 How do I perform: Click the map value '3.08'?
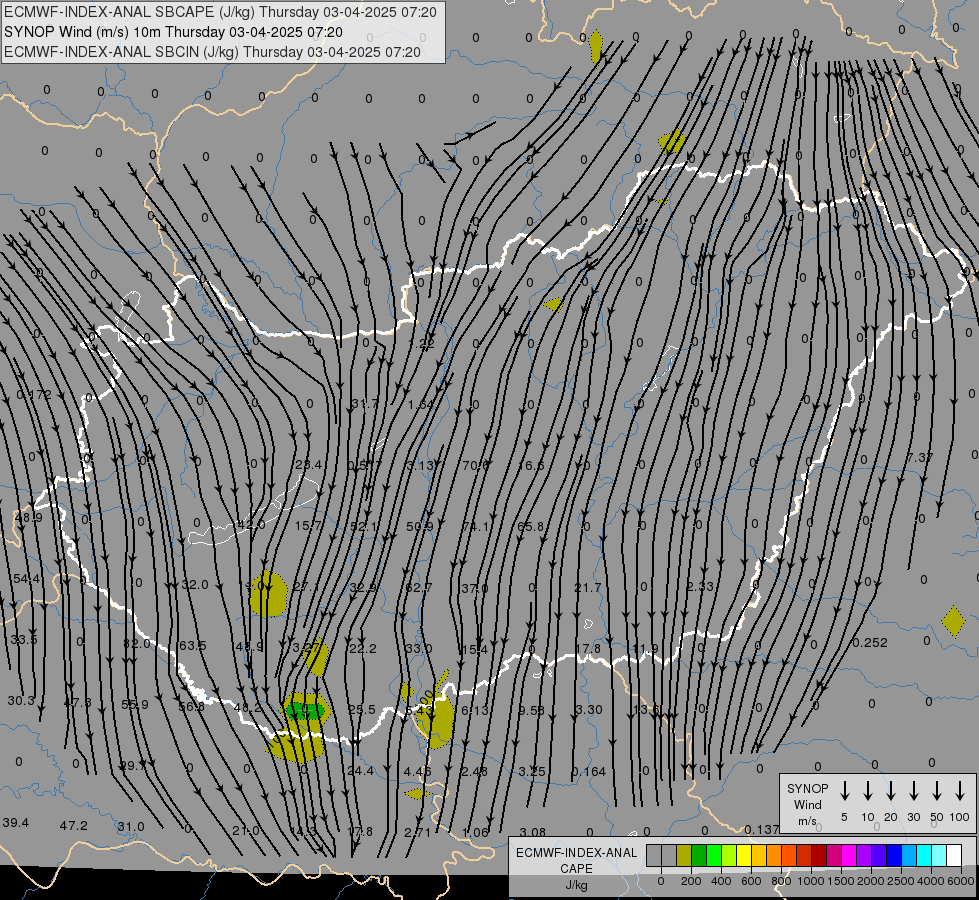(533, 832)
